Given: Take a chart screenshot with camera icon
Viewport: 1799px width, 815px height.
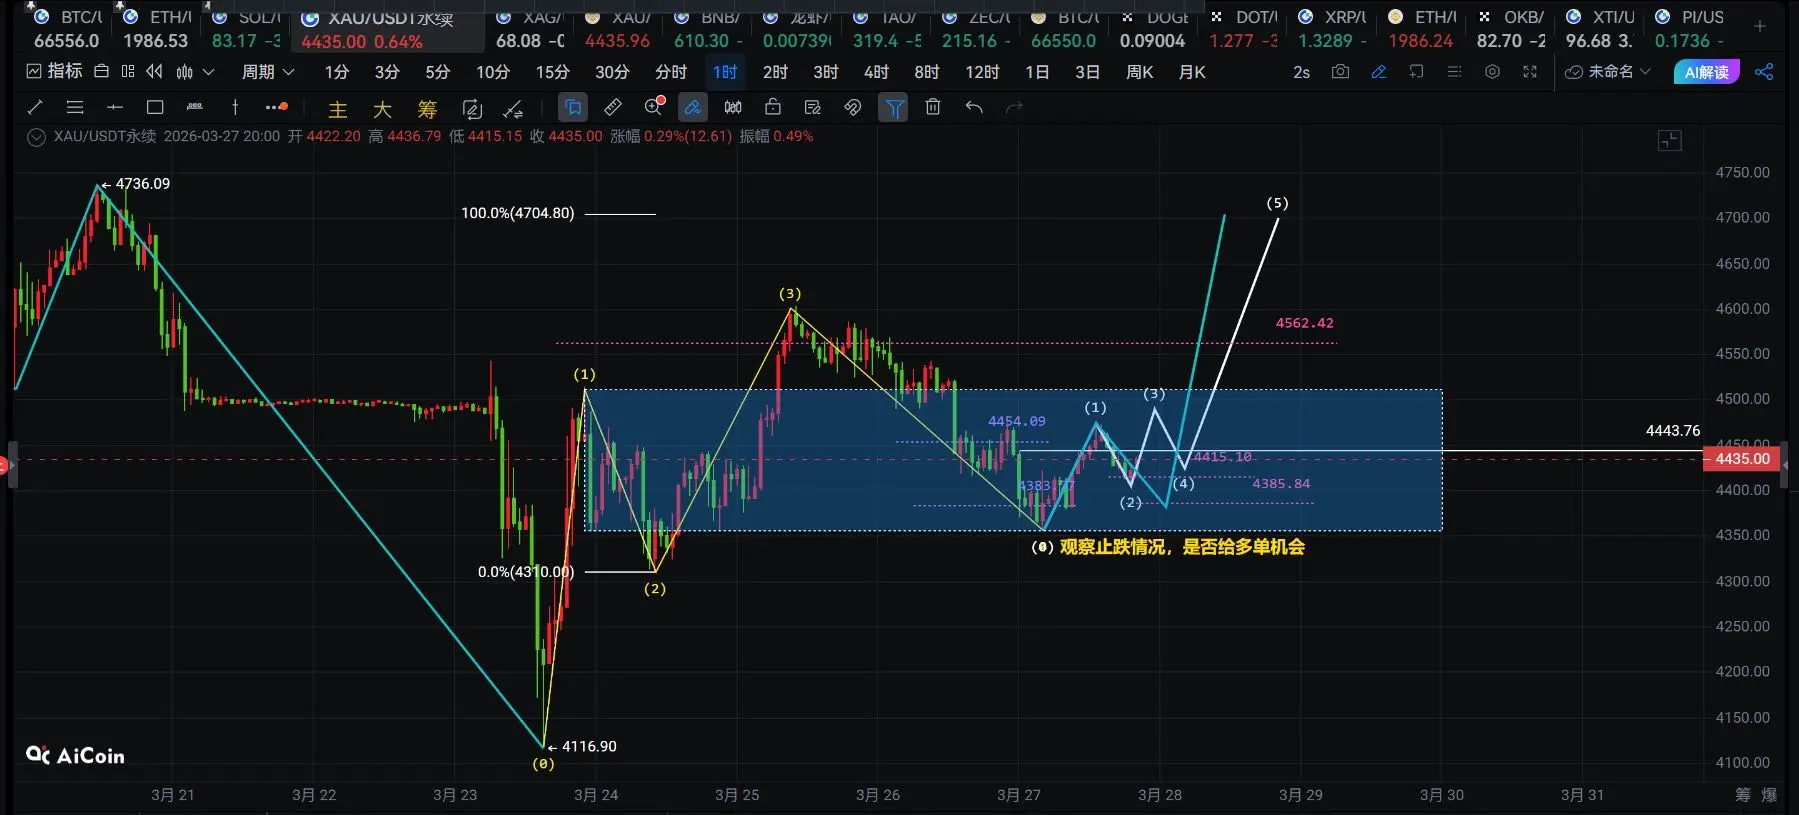Looking at the screenshot, I should click(1340, 72).
